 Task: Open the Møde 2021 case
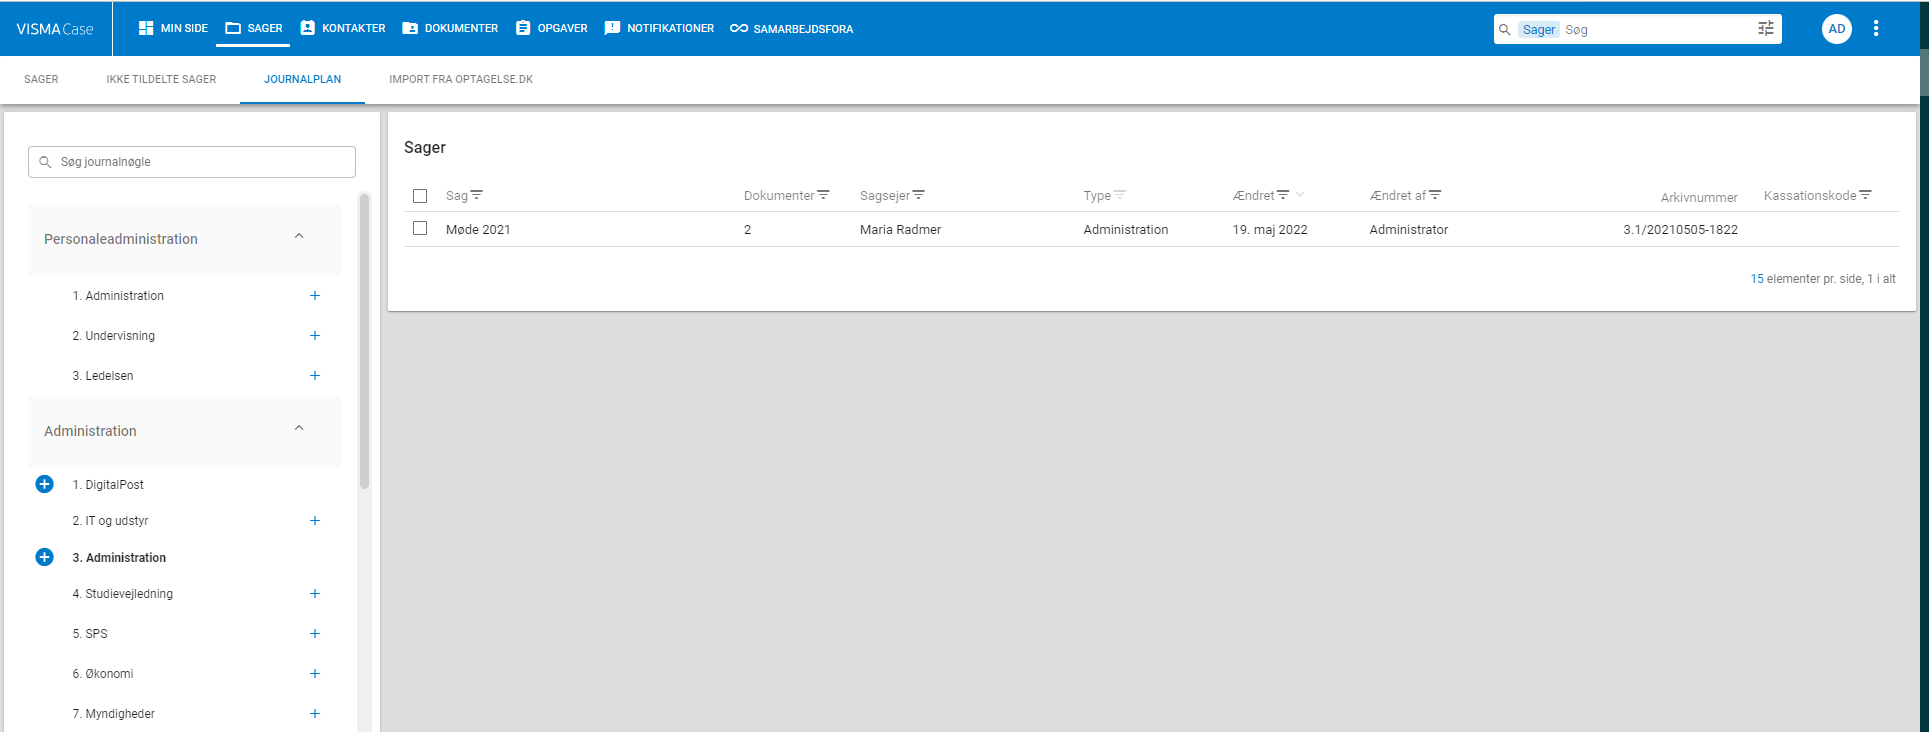(x=478, y=230)
